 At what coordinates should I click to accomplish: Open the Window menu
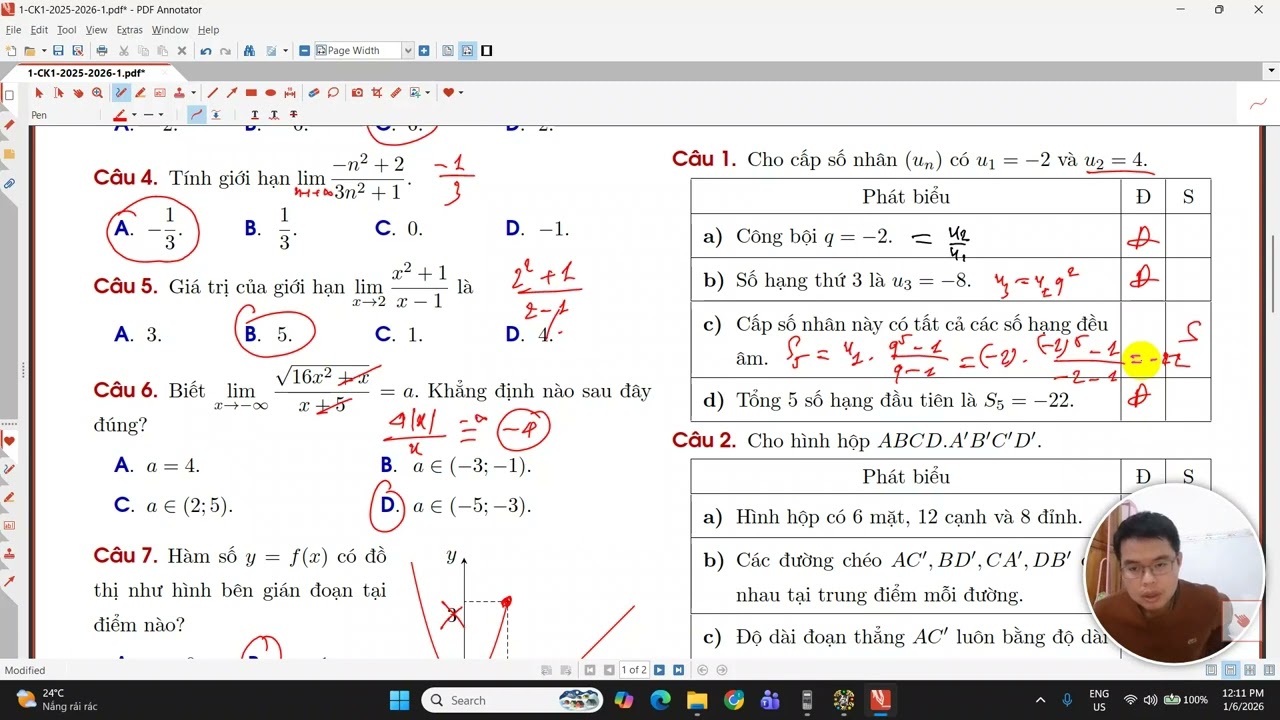pos(170,30)
